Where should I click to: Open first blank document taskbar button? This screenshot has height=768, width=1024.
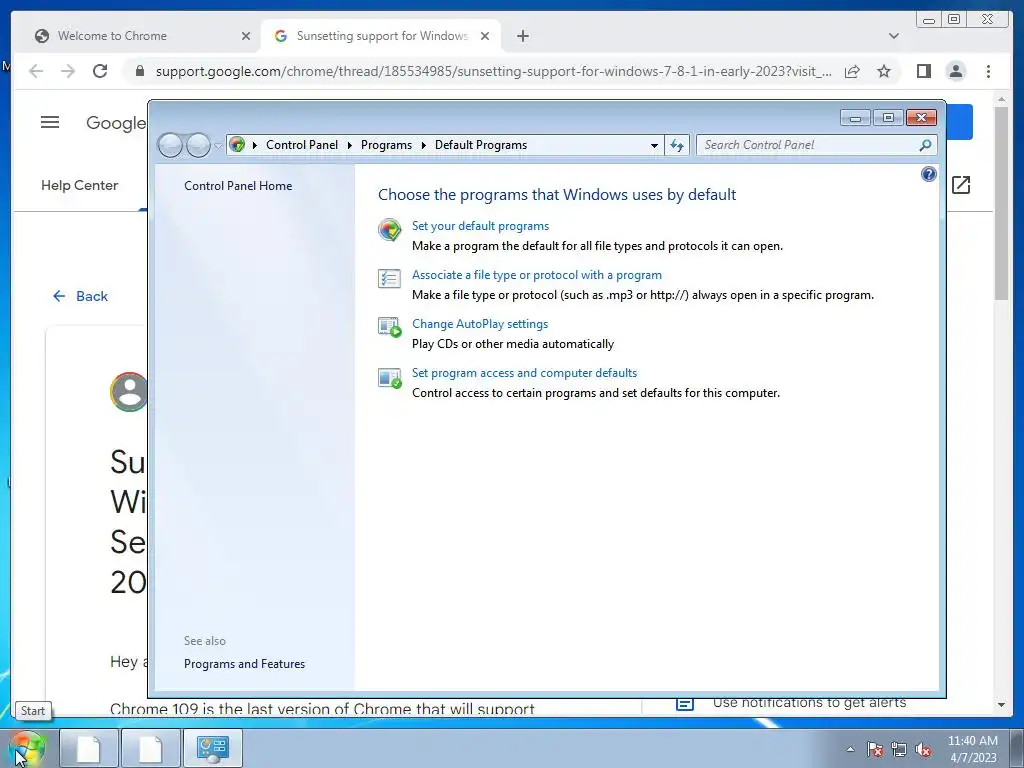tap(89, 748)
